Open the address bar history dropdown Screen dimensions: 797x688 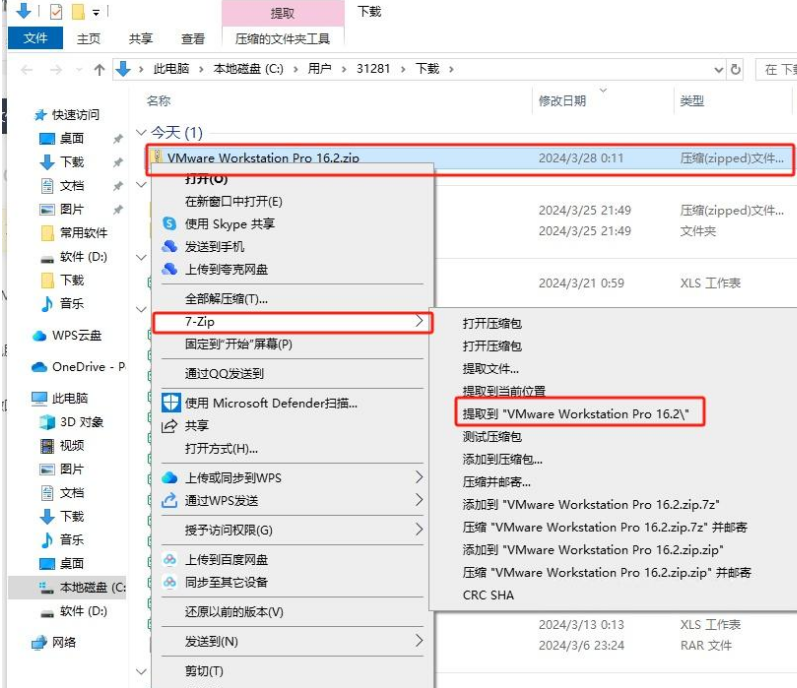[x=718, y=70]
